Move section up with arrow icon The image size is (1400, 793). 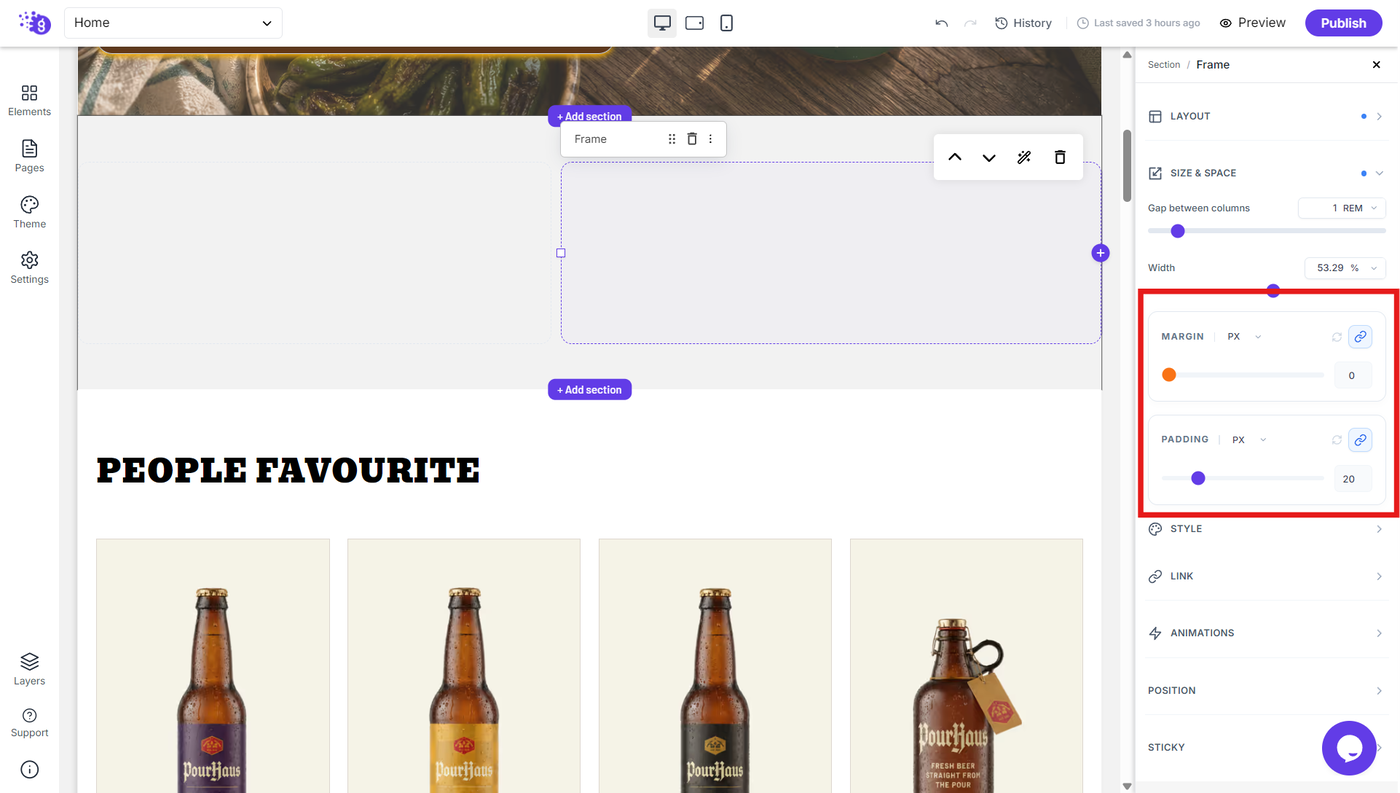tap(955, 157)
